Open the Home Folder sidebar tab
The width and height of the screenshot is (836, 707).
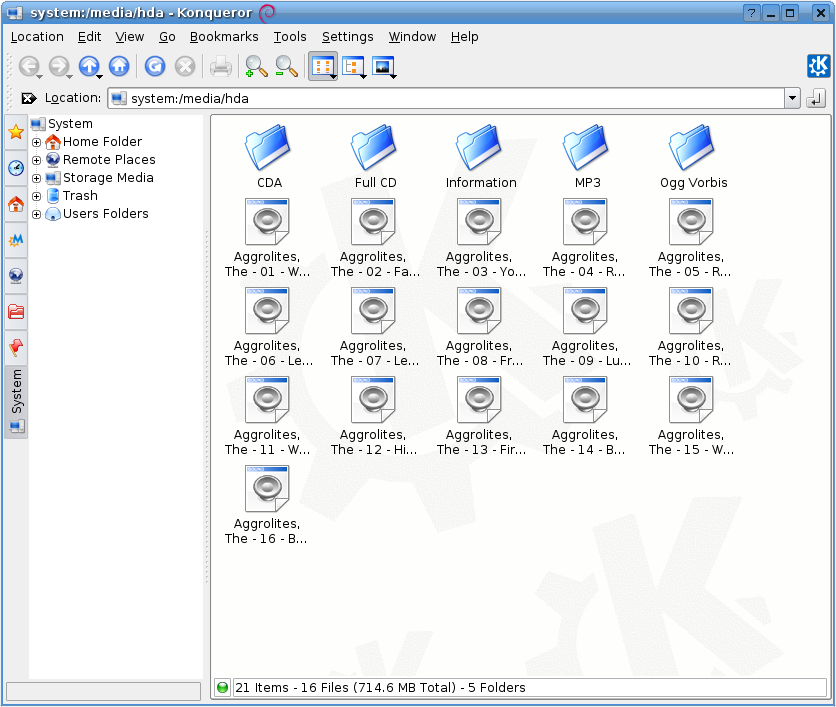click(x=16, y=204)
